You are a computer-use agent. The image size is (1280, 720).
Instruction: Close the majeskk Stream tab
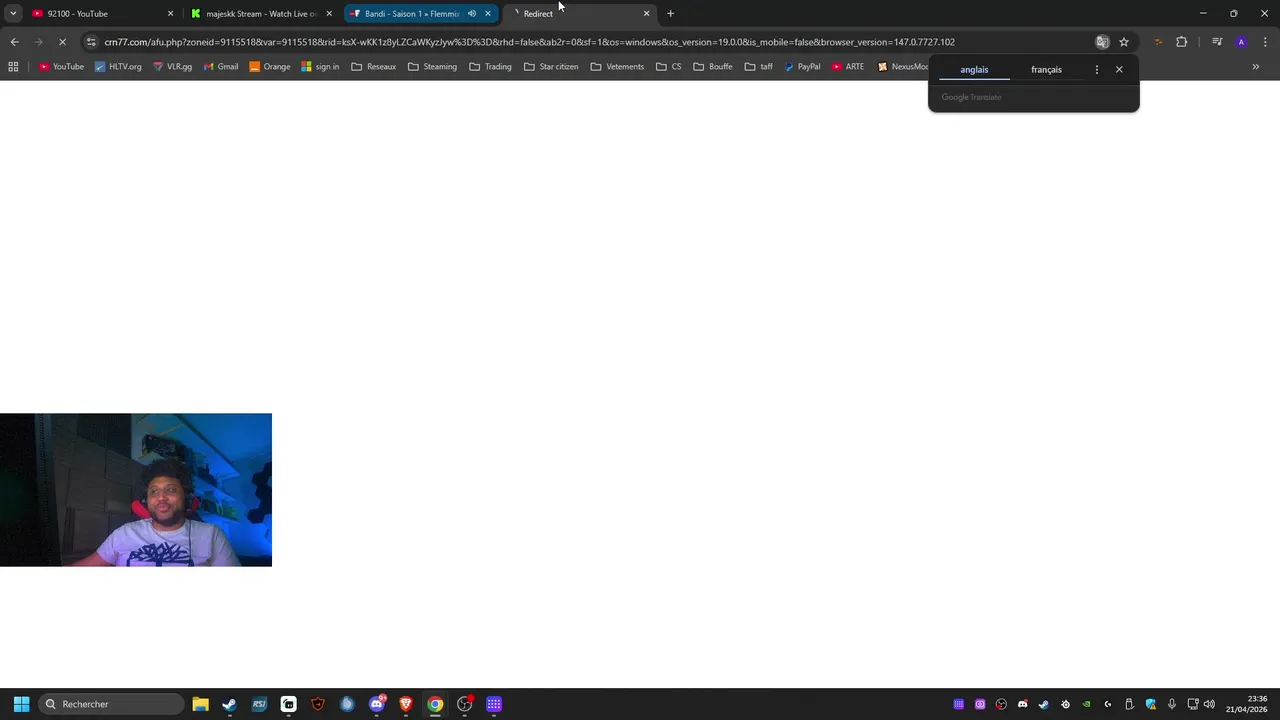click(x=329, y=14)
